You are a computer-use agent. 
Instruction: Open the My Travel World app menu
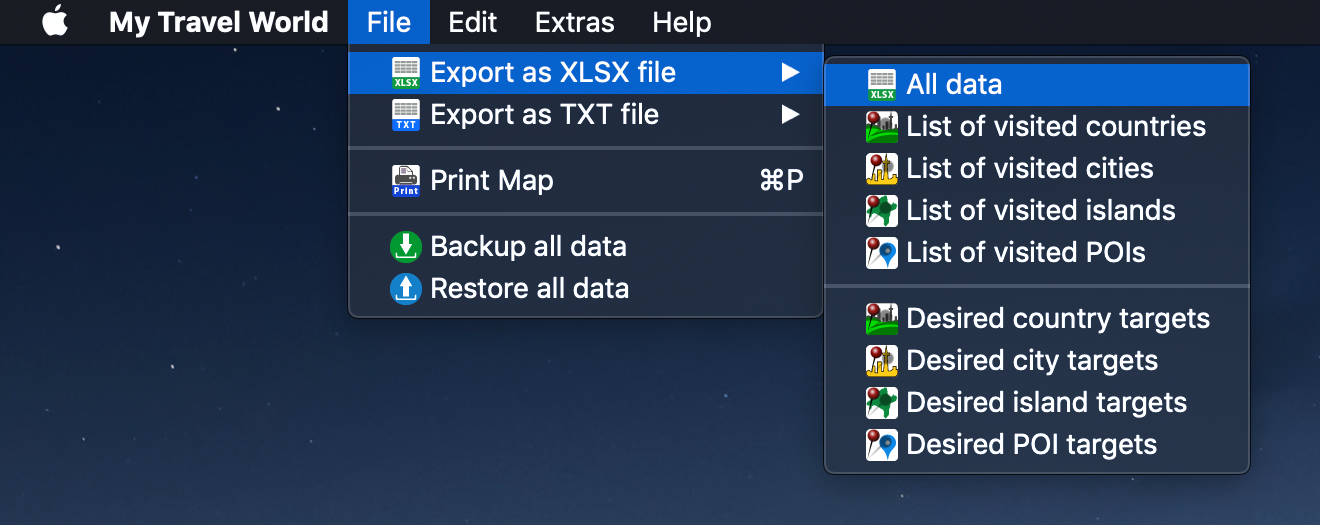coord(219,22)
